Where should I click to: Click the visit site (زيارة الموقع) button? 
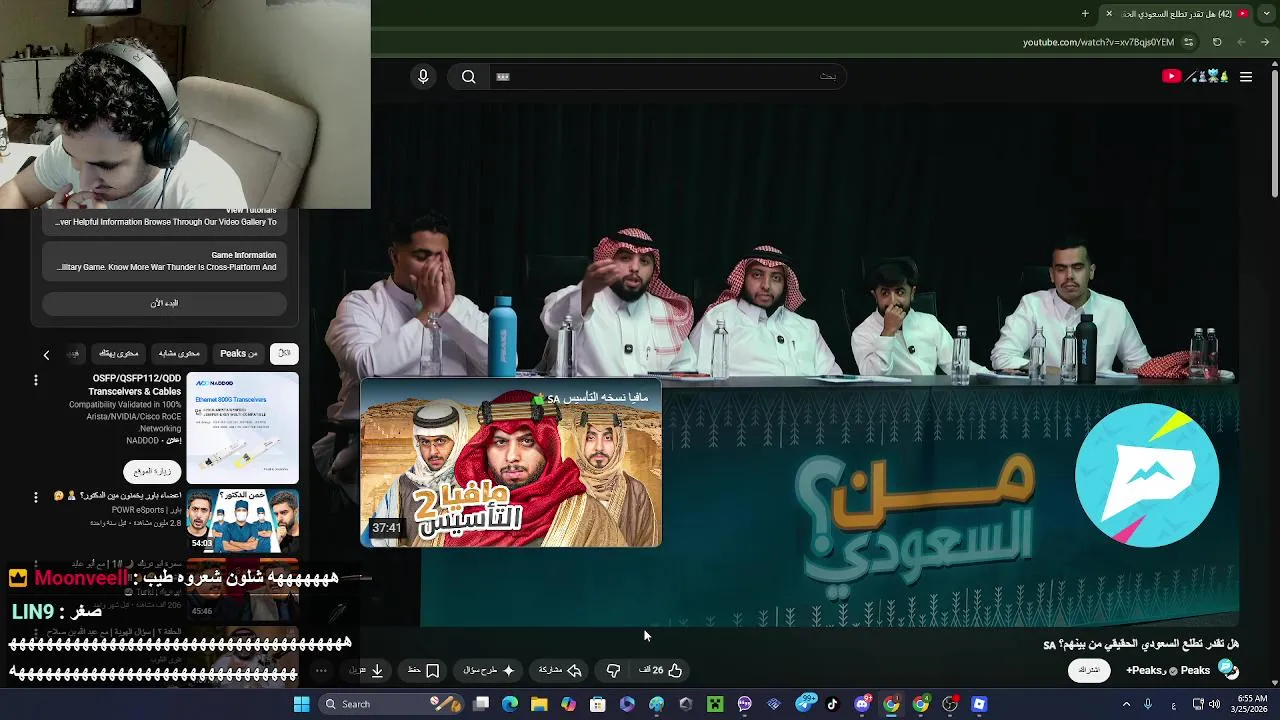[x=152, y=471]
